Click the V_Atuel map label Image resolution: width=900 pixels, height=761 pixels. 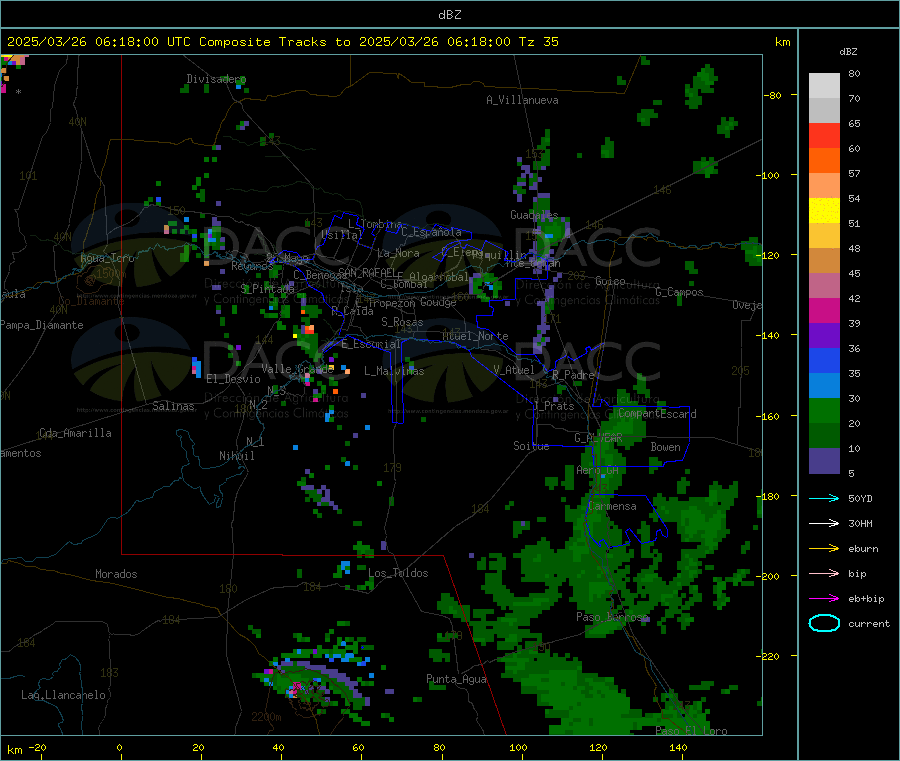(514, 370)
